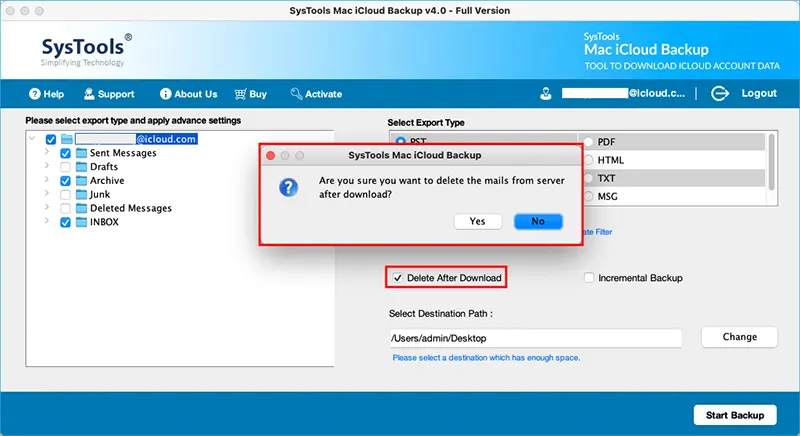Select the INBOX tree row
The width and height of the screenshot is (800, 436).
tap(104, 222)
